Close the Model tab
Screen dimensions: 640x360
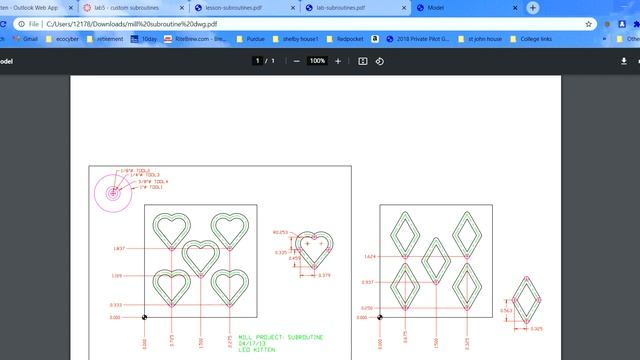pyautogui.click(x=515, y=8)
